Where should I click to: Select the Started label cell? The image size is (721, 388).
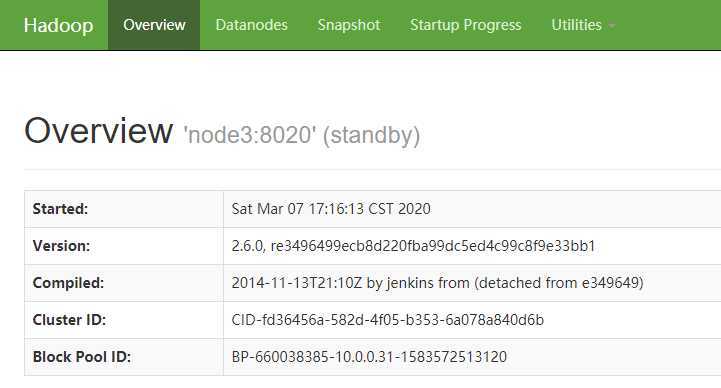coord(124,209)
